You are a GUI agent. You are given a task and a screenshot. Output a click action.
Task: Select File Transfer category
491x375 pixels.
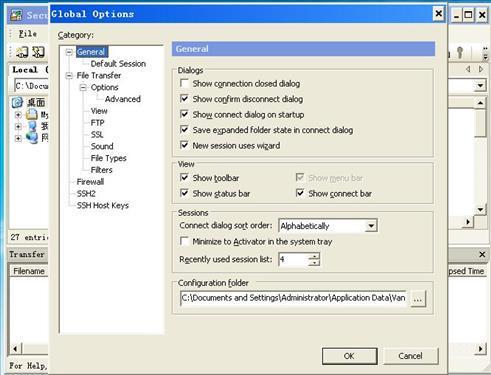coord(99,76)
